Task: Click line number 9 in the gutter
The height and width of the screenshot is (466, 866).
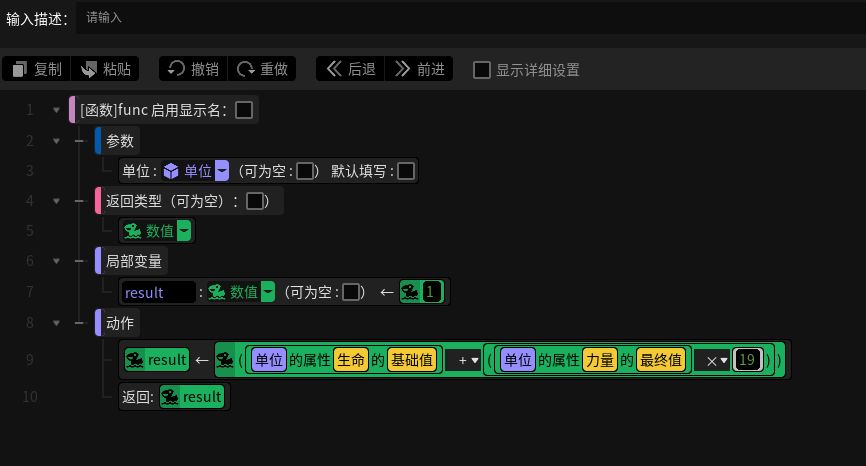Action: [30, 360]
